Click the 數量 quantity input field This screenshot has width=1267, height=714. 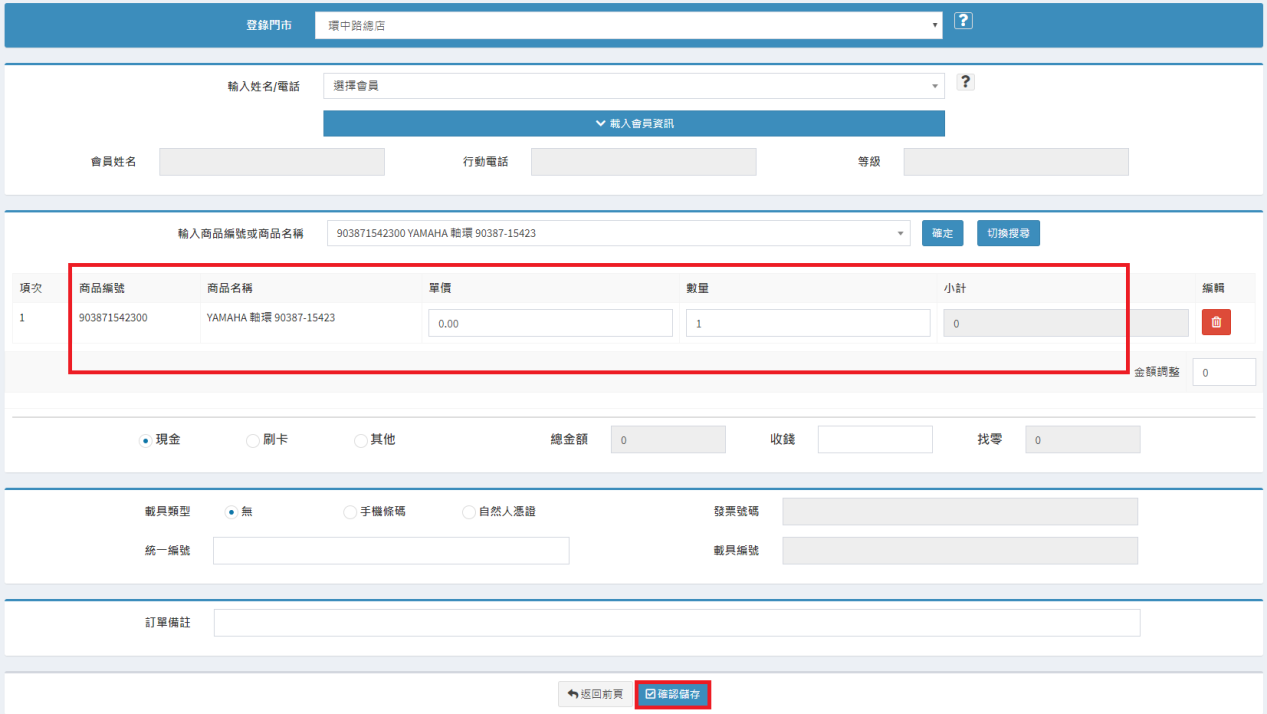pyautogui.click(x=807, y=323)
